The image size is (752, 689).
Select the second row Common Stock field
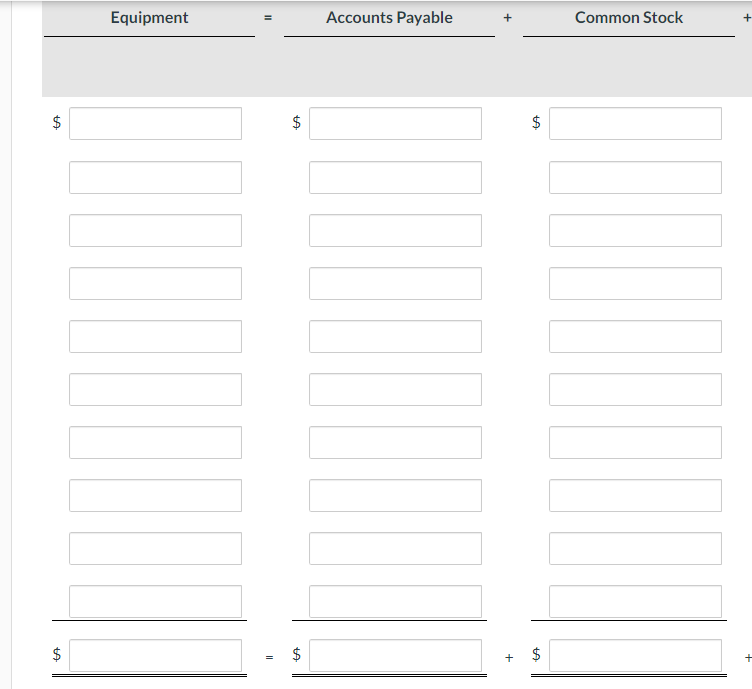635,177
